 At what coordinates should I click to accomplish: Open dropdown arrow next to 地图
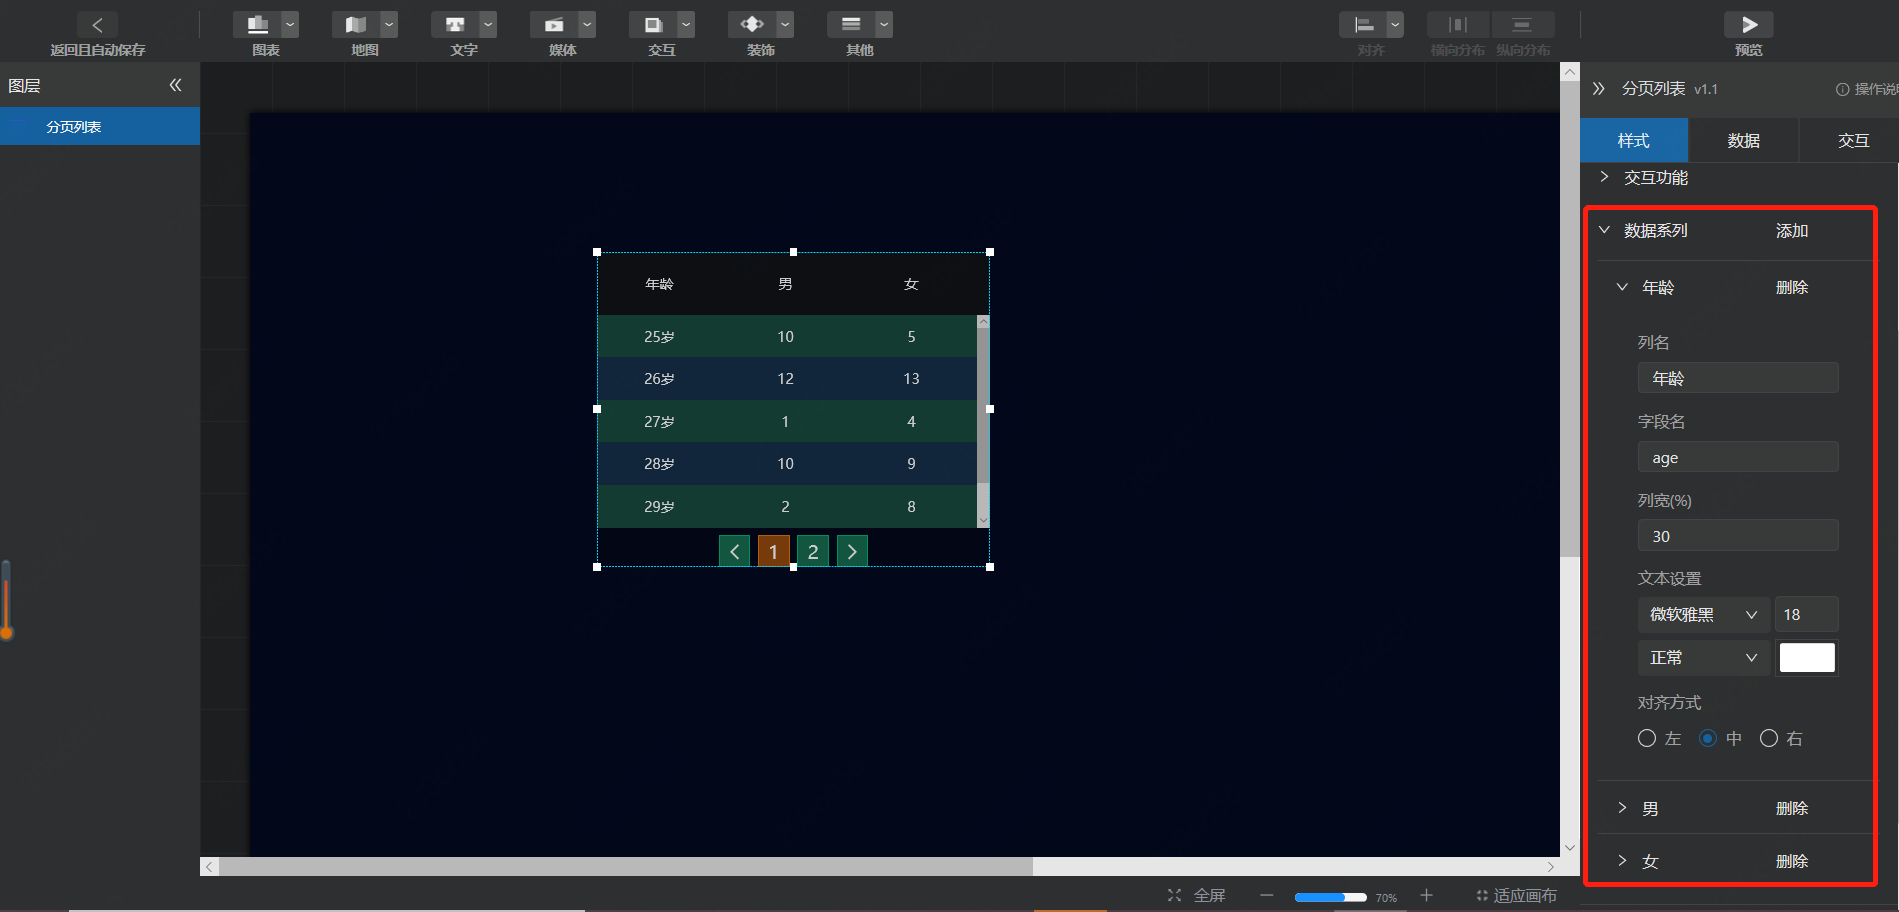(389, 25)
